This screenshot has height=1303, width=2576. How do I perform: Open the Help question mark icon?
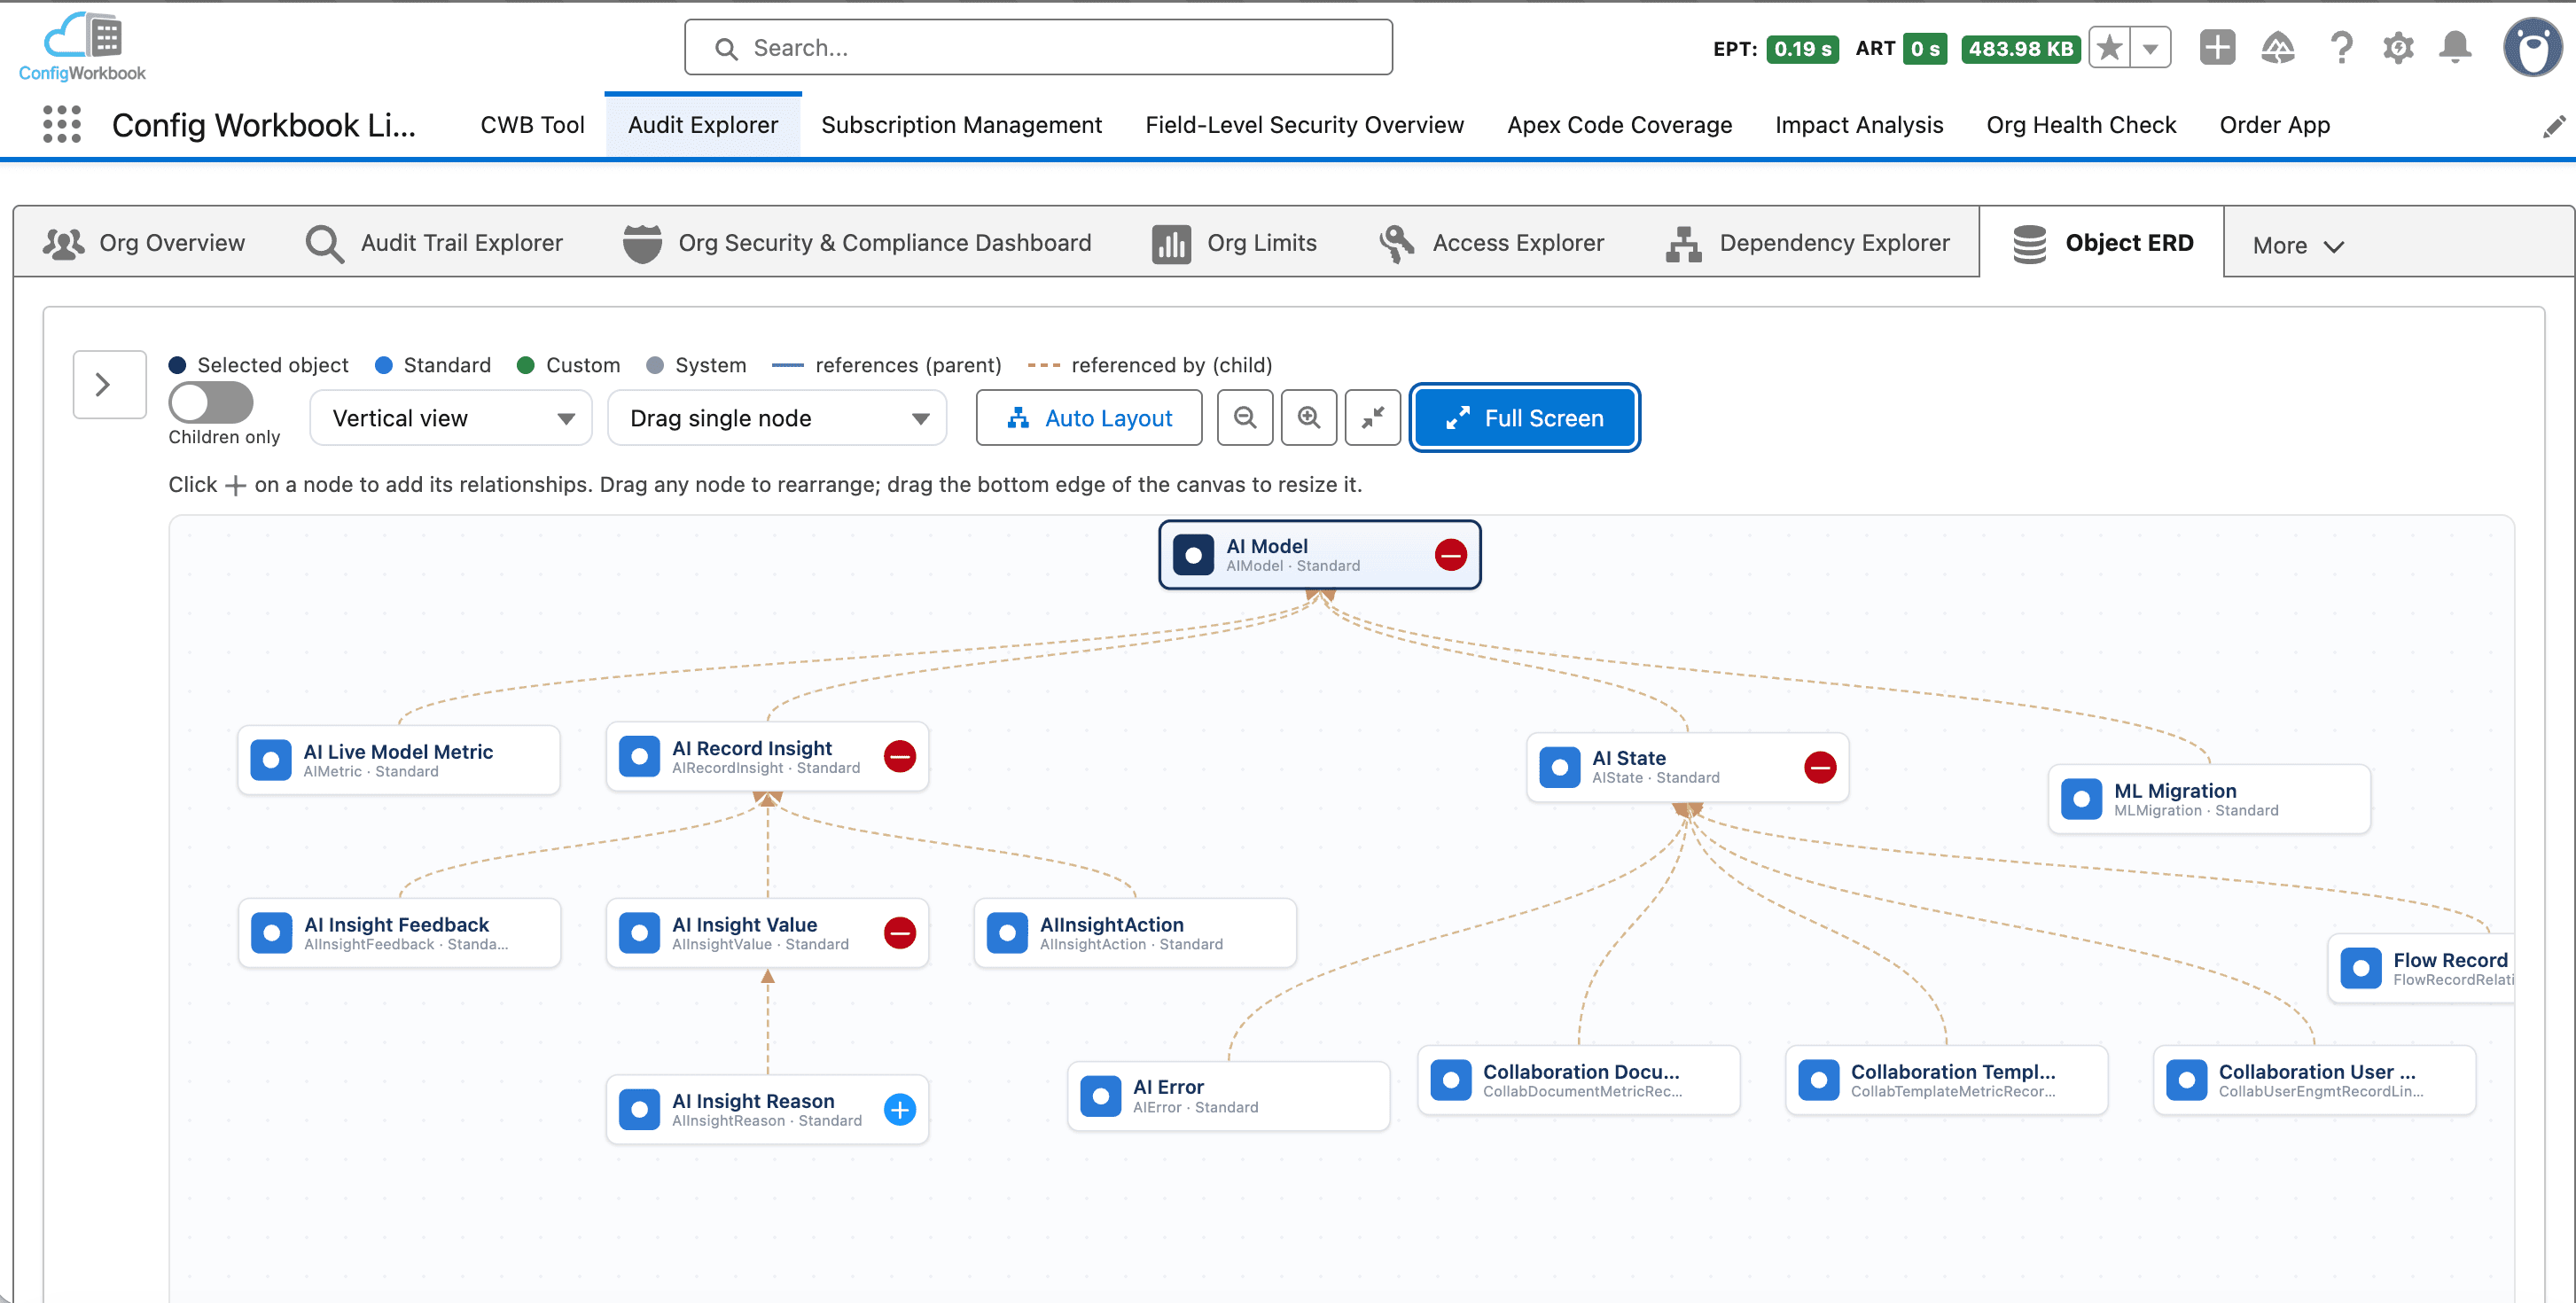coord(2340,47)
